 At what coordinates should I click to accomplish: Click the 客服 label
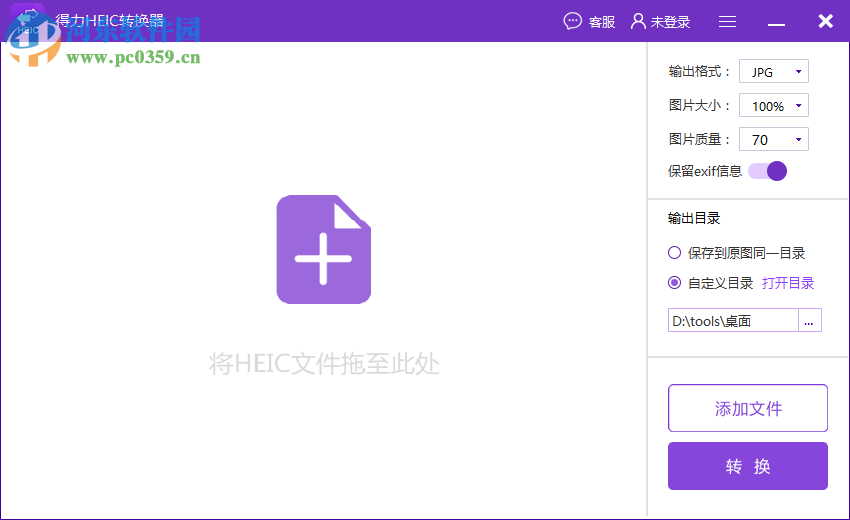pyautogui.click(x=602, y=22)
